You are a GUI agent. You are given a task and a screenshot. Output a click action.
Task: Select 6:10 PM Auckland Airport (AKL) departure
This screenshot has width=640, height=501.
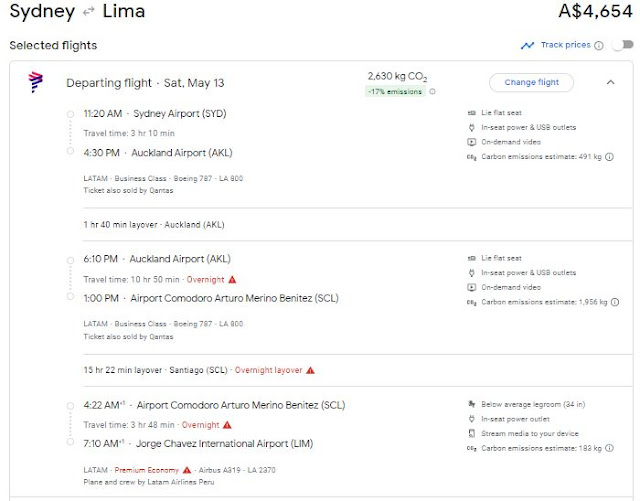point(157,259)
